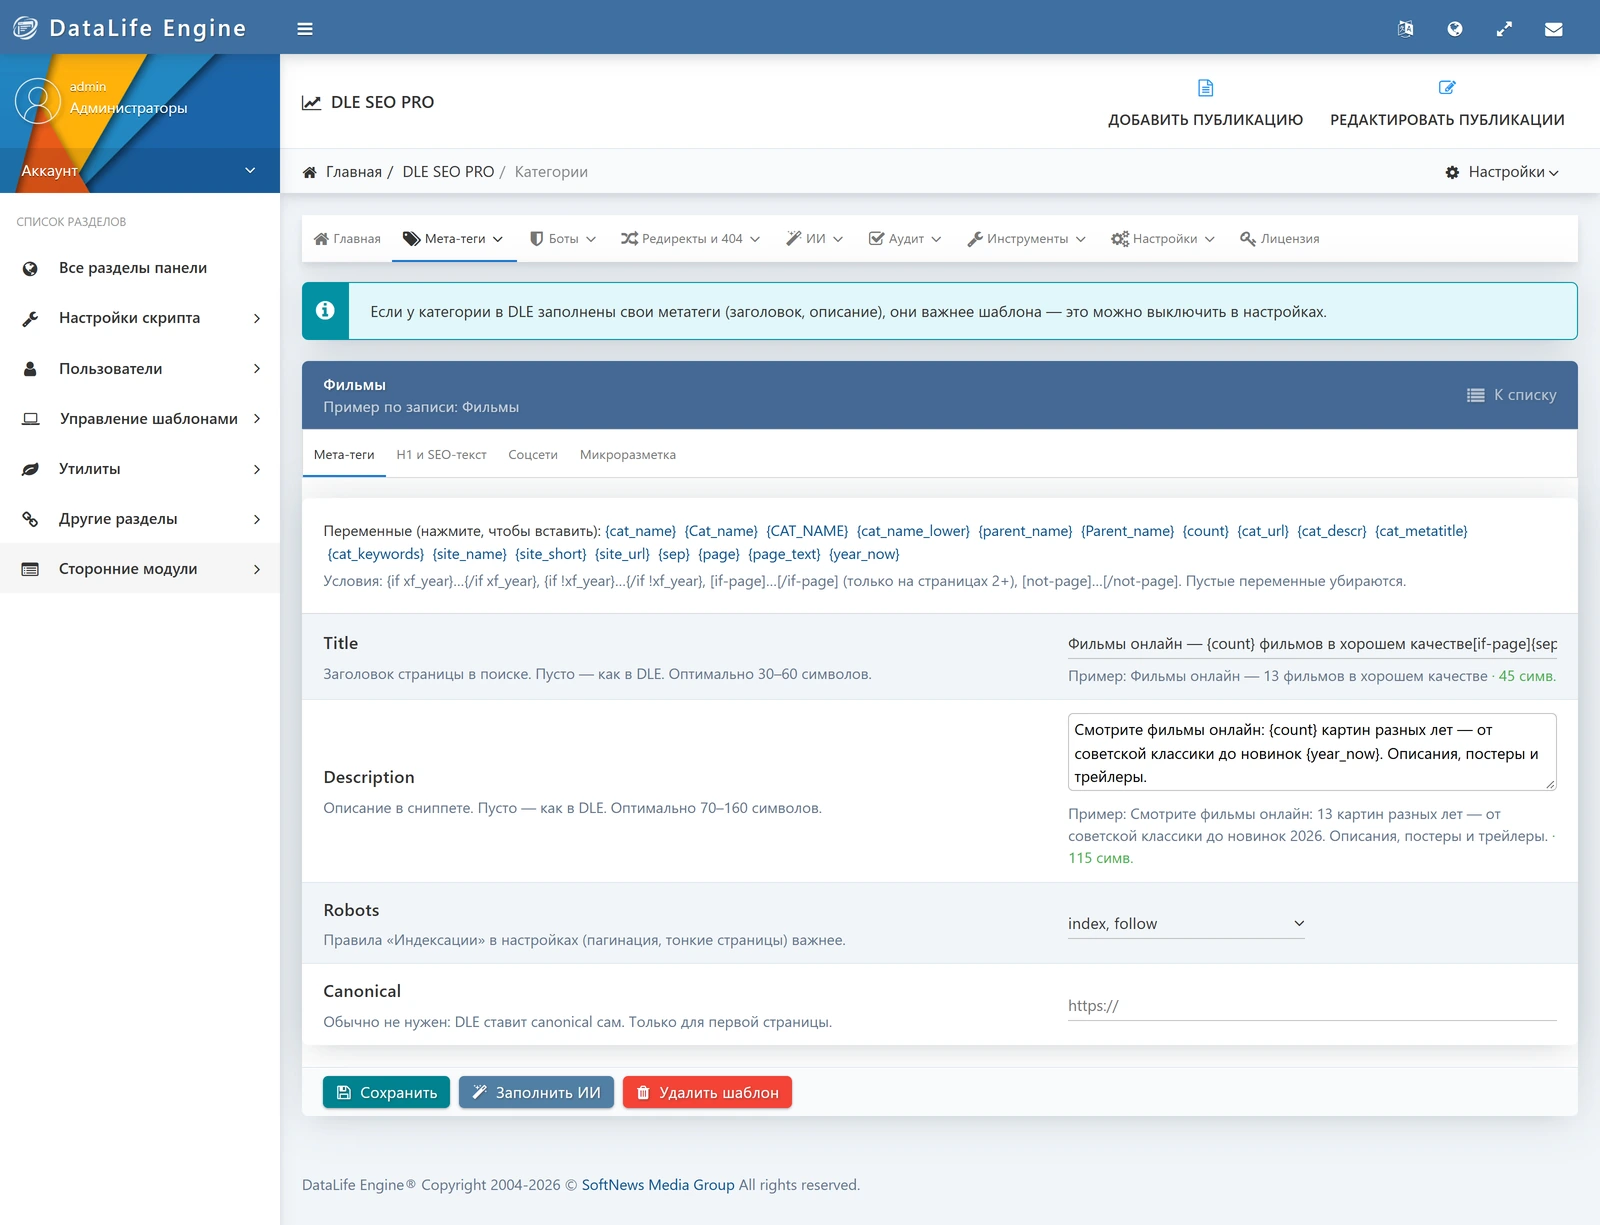Expand the Утилиты sidebar section
Viewport: 1600px width, 1225px height.
140,469
